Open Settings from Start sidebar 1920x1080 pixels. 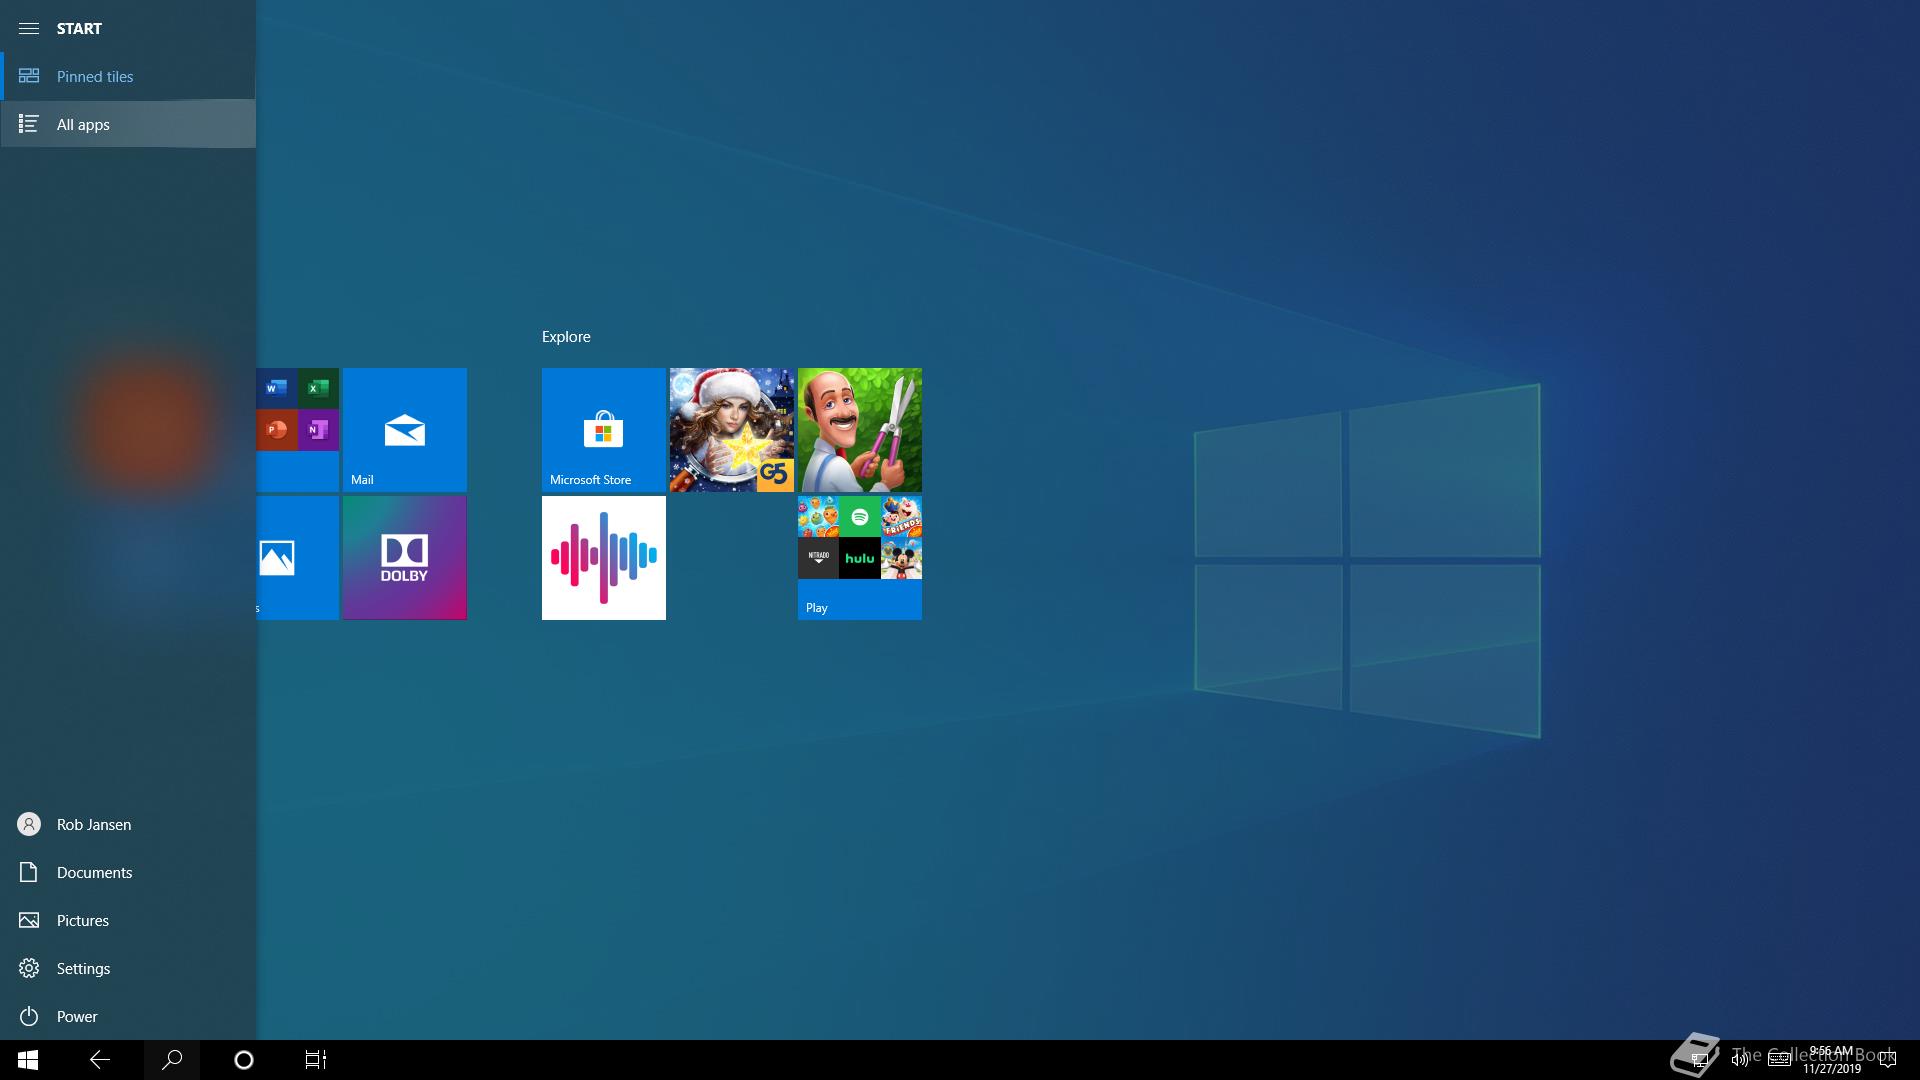click(128, 968)
